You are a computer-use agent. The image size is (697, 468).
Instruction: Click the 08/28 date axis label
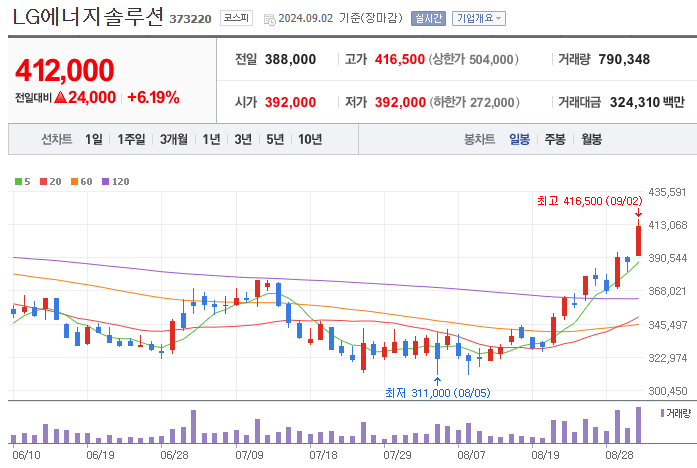click(x=620, y=455)
